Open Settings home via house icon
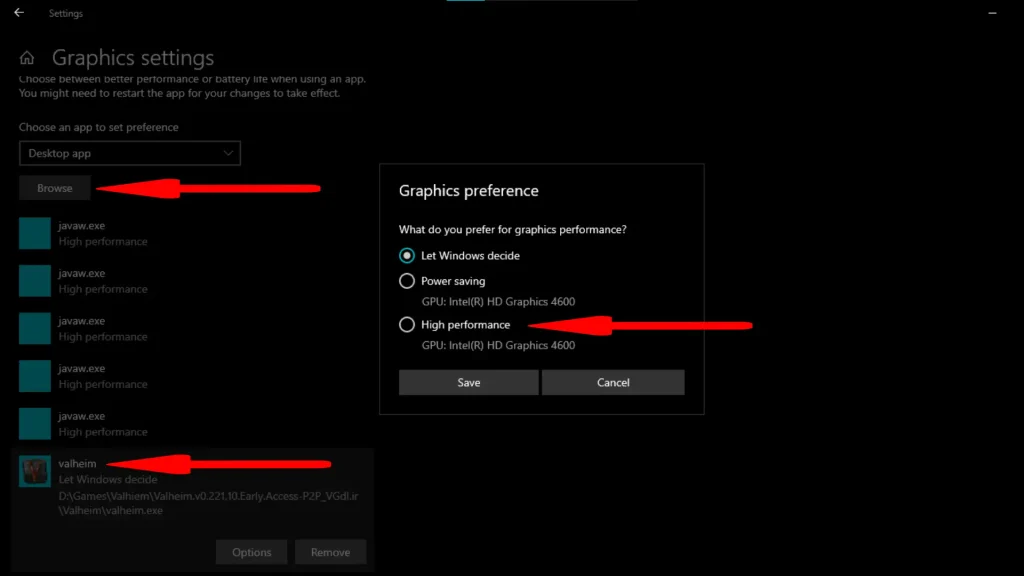This screenshot has height=576, width=1024. pos(27,58)
